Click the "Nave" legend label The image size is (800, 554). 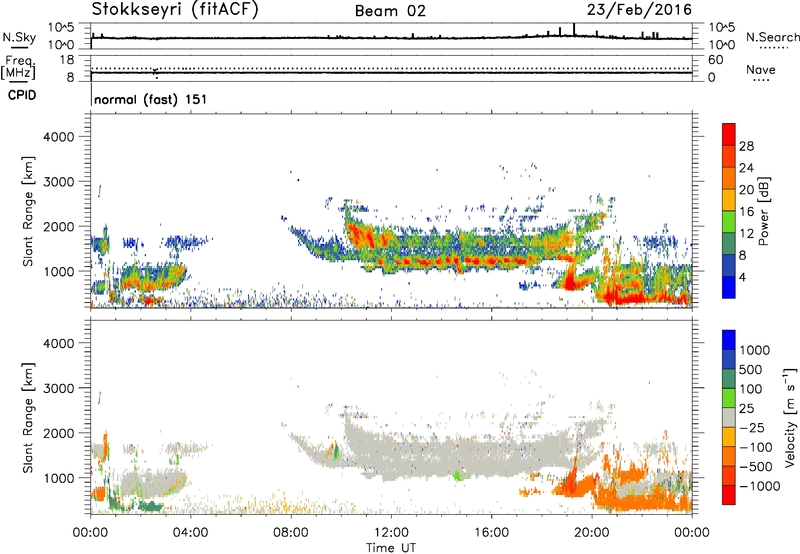(761, 69)
